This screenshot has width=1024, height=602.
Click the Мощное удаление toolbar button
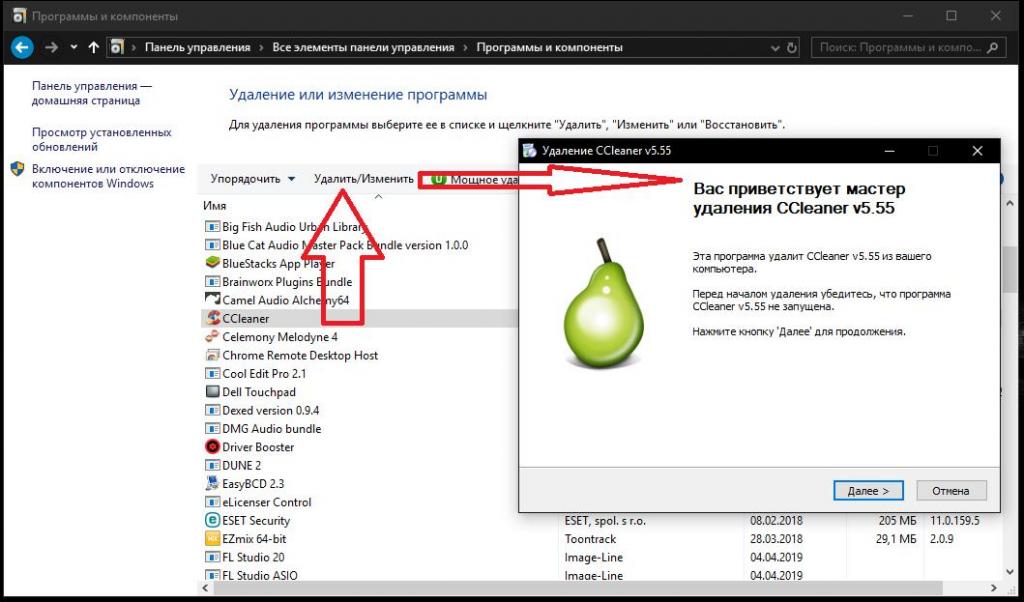pyautogui.click(x=475, y=180)
